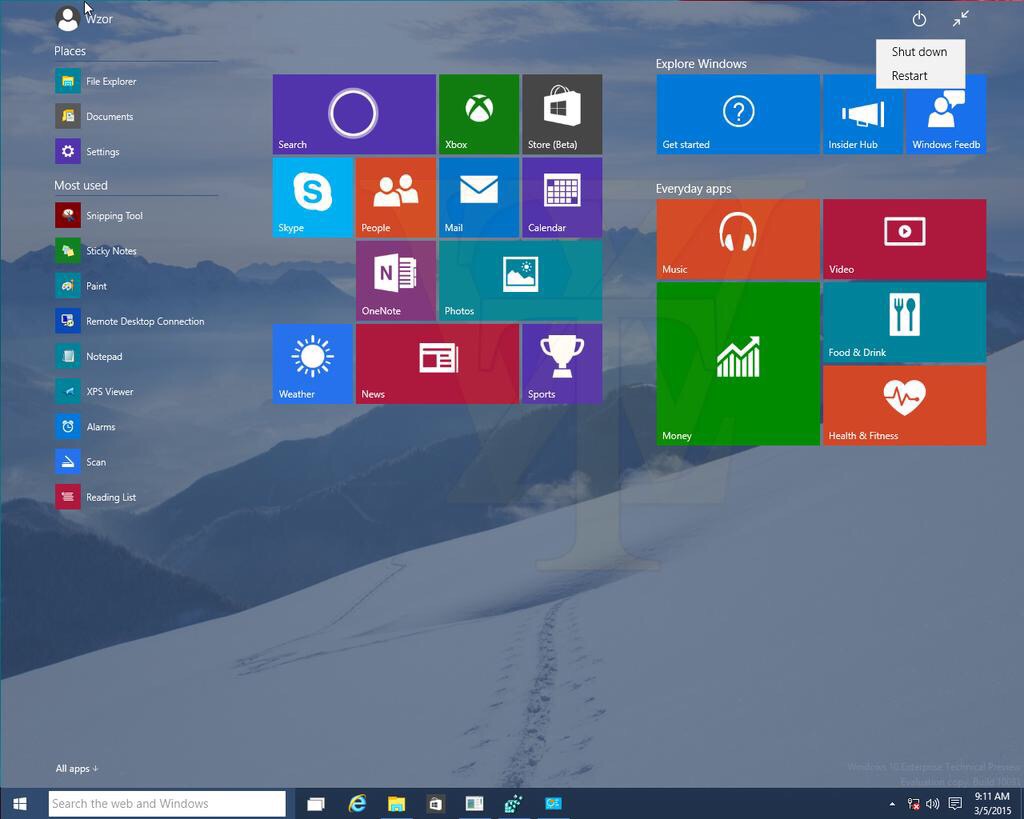Open the Calendar tile
The width and height of the screenshot is (1024, 819).
pyautogui.click(x=561, y=197)
